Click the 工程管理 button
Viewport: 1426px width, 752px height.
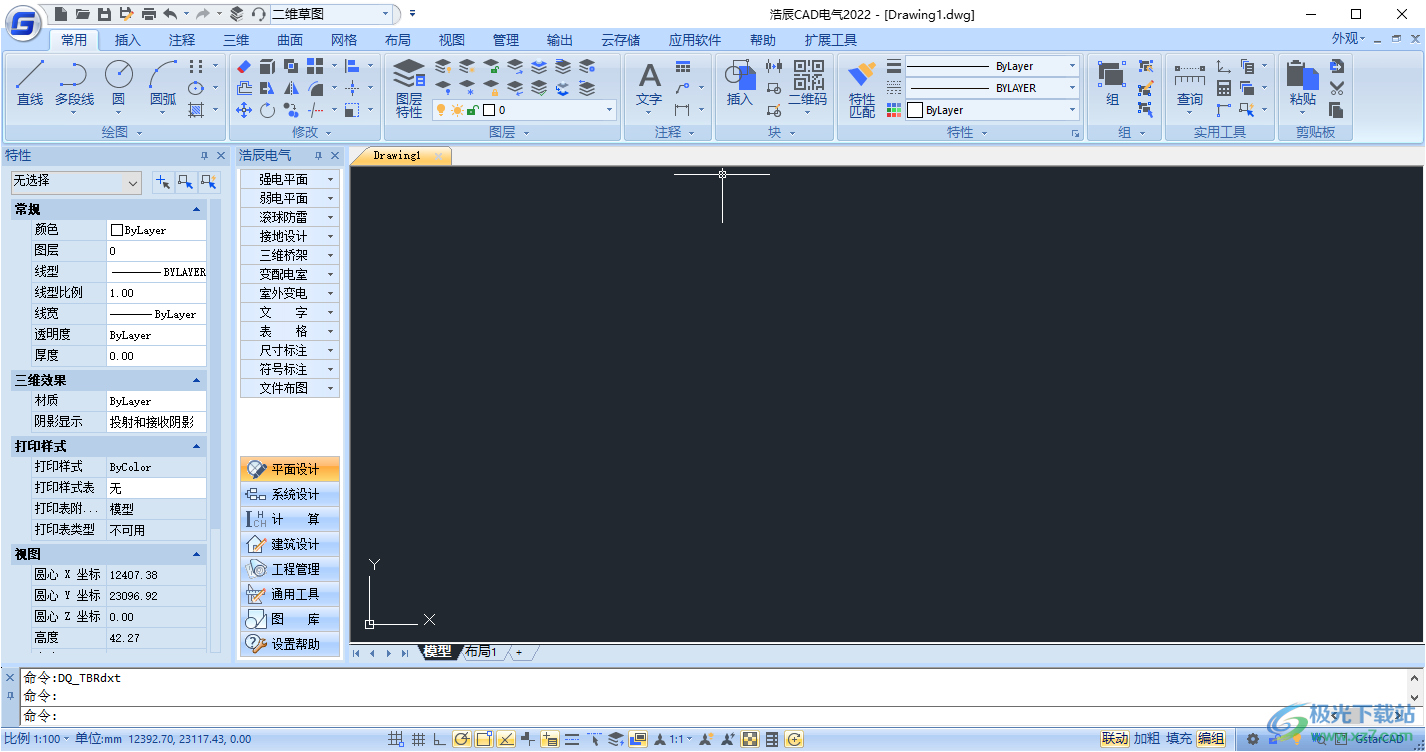(290, 569)
